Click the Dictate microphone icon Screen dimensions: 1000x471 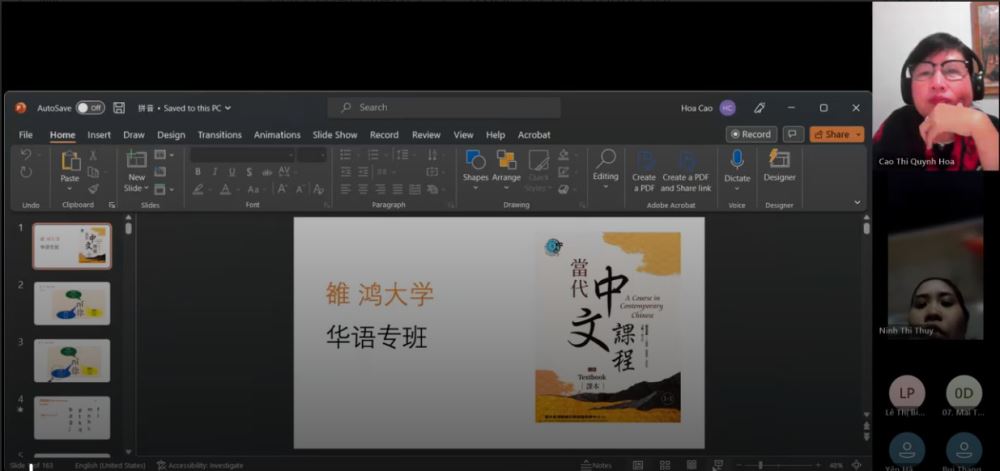point(737,160)
